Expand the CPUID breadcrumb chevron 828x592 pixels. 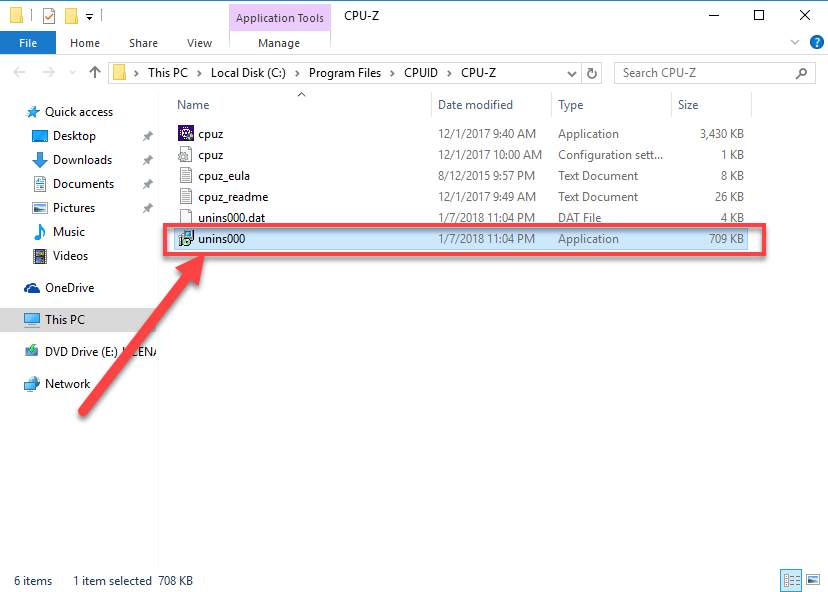tap(449, 73)
